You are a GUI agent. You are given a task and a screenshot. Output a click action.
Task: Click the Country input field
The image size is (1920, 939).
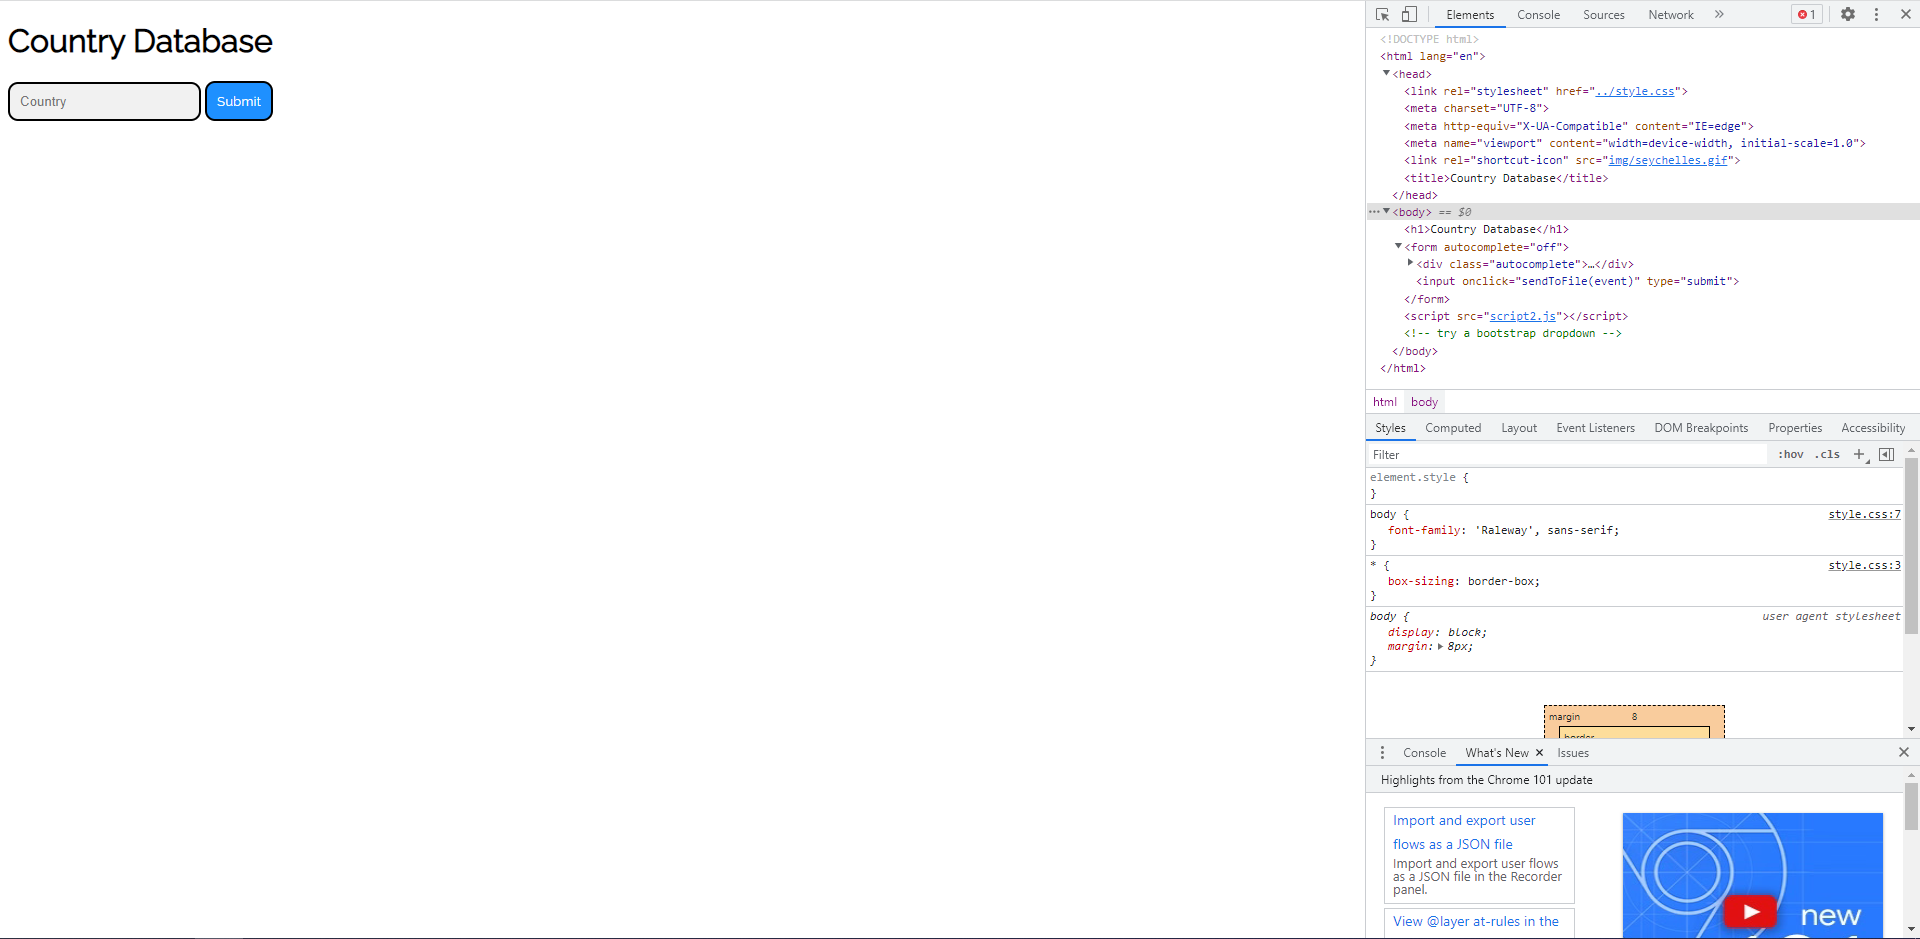pos(103,101)
